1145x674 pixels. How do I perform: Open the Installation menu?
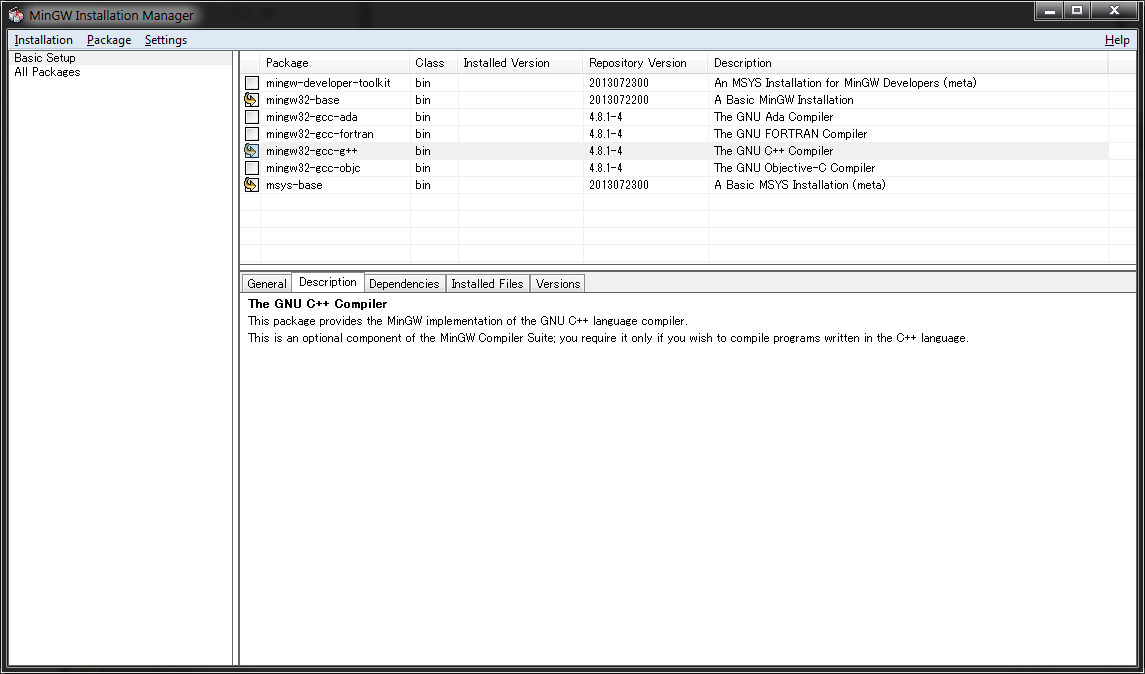43,40
